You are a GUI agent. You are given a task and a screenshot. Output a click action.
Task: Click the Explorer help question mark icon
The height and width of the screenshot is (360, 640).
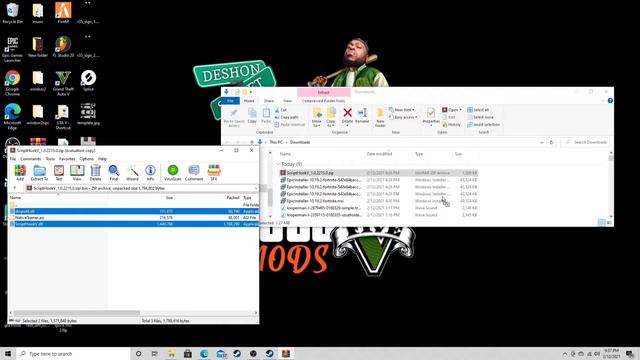(610, 100)
